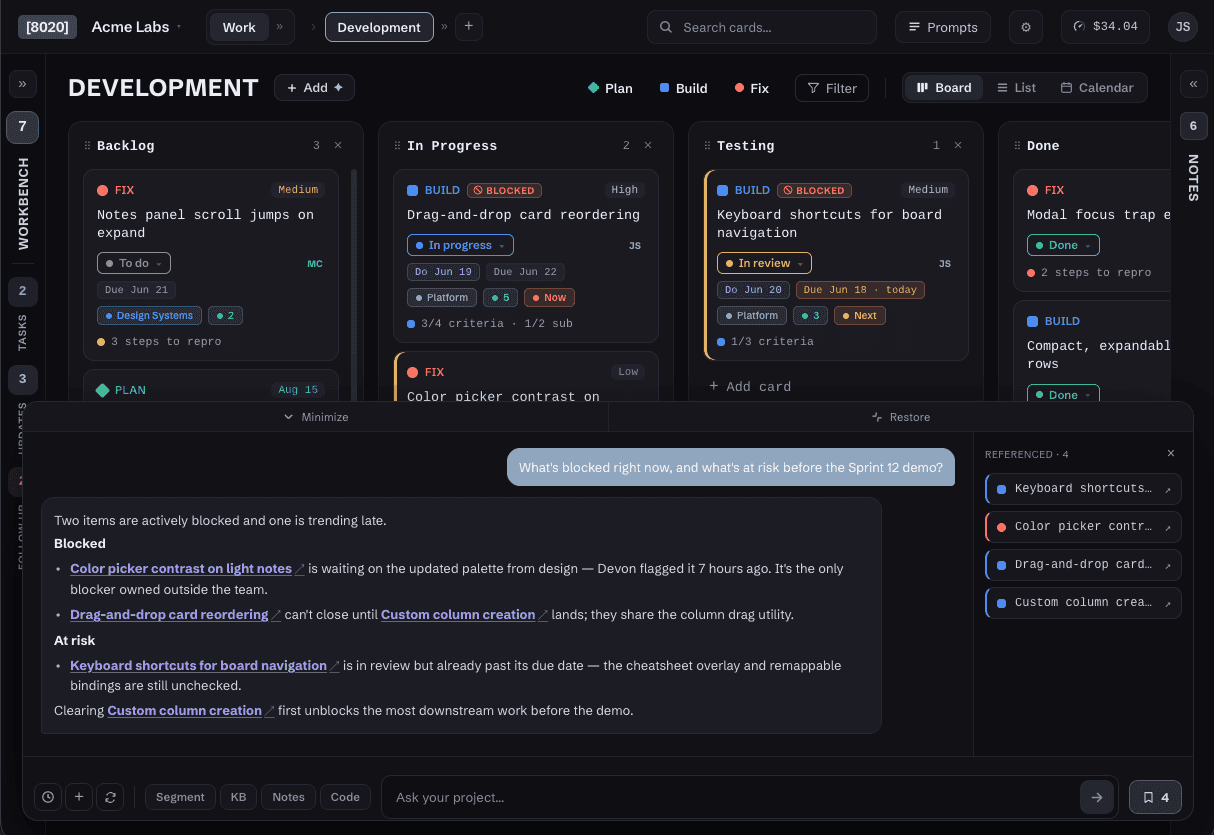Viewport: 1214px width, 835px height.
Task: Open the settings gear in the top bar
Action: [1025, 27]
